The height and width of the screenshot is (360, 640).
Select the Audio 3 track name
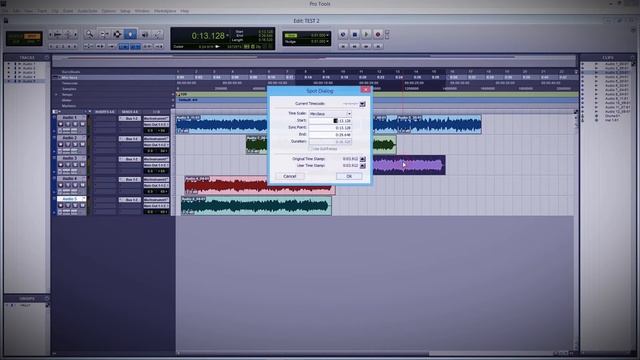point(71,158)
